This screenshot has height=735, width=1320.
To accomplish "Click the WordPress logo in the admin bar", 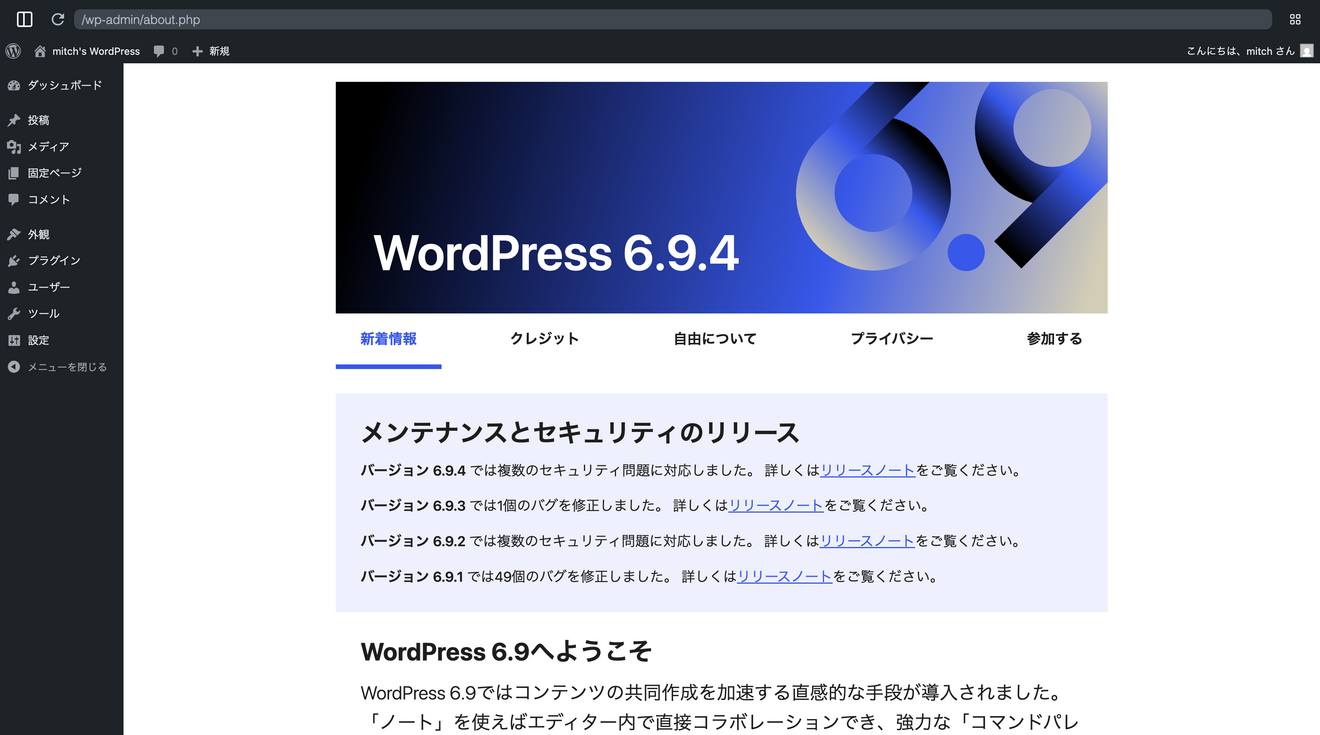I will [x=12, y=50].
